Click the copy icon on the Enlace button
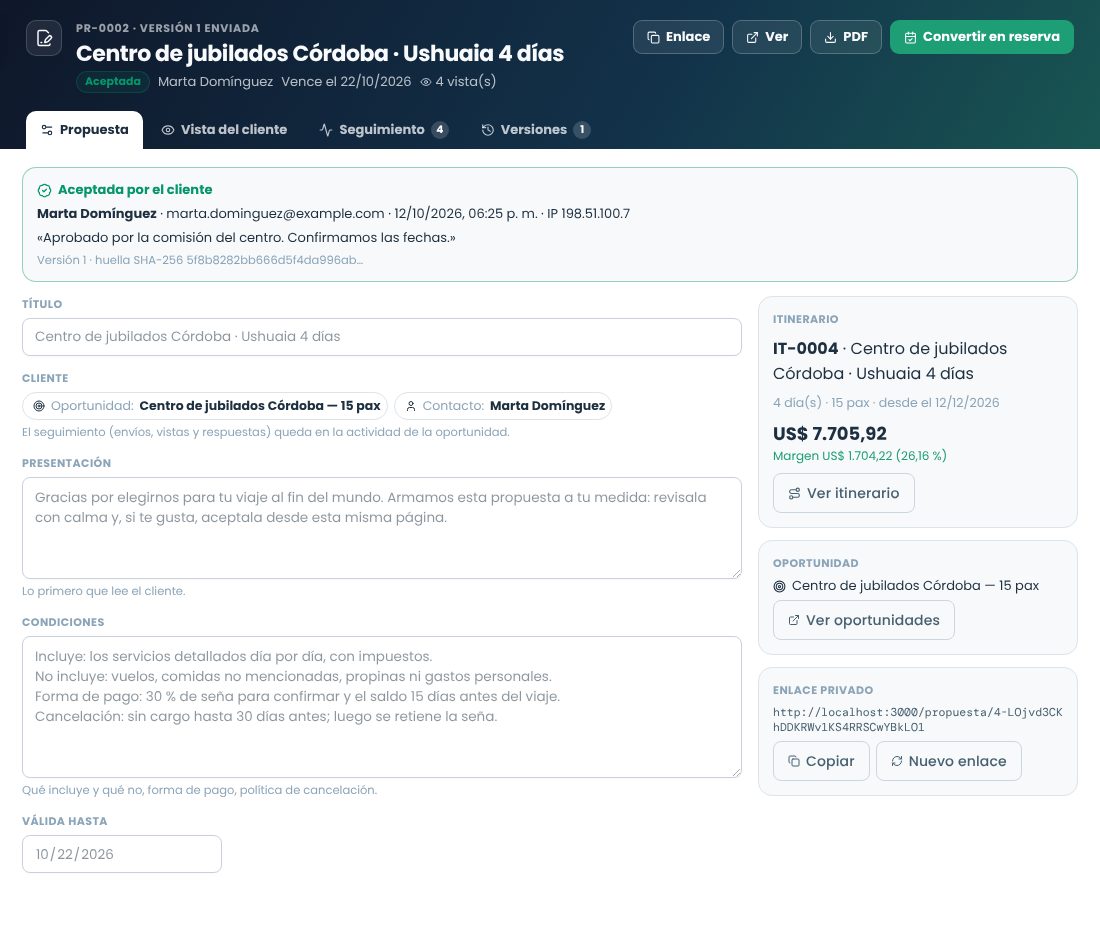Screen dimensions: 1100x944 (653, 38)
